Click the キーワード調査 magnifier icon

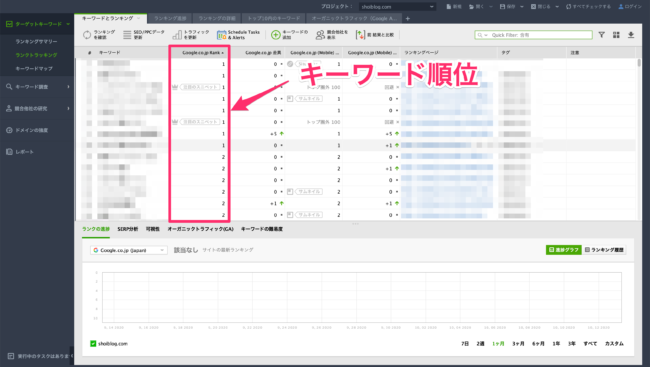click(9, 87)
